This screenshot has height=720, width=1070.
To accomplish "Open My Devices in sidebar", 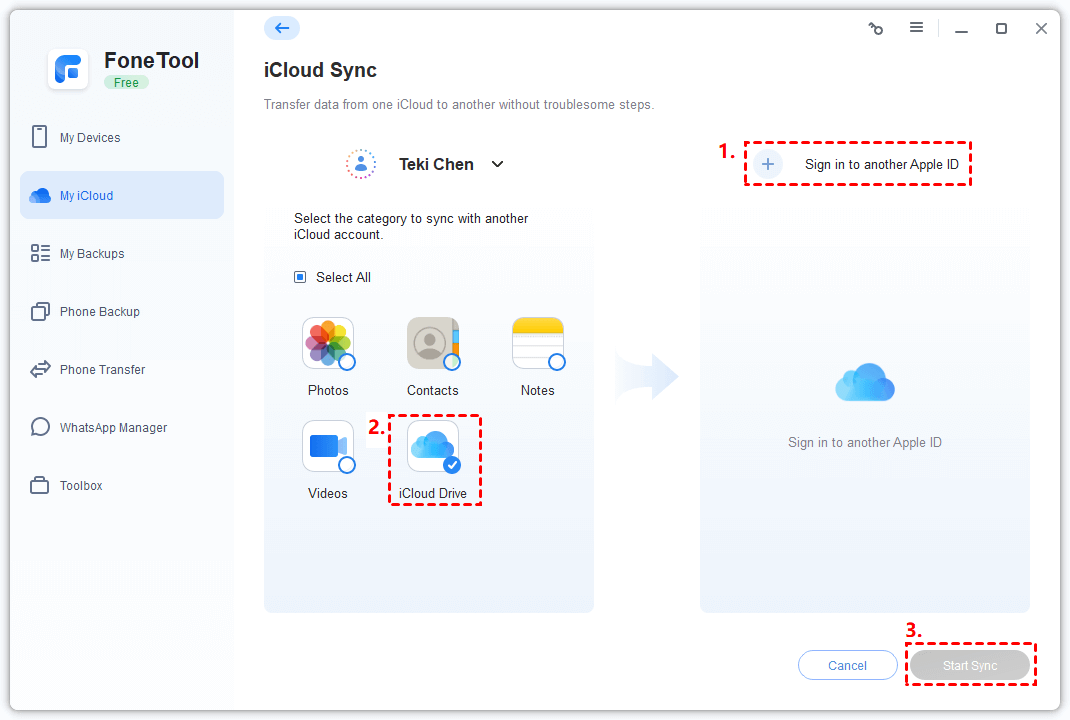I will [90, 138].
